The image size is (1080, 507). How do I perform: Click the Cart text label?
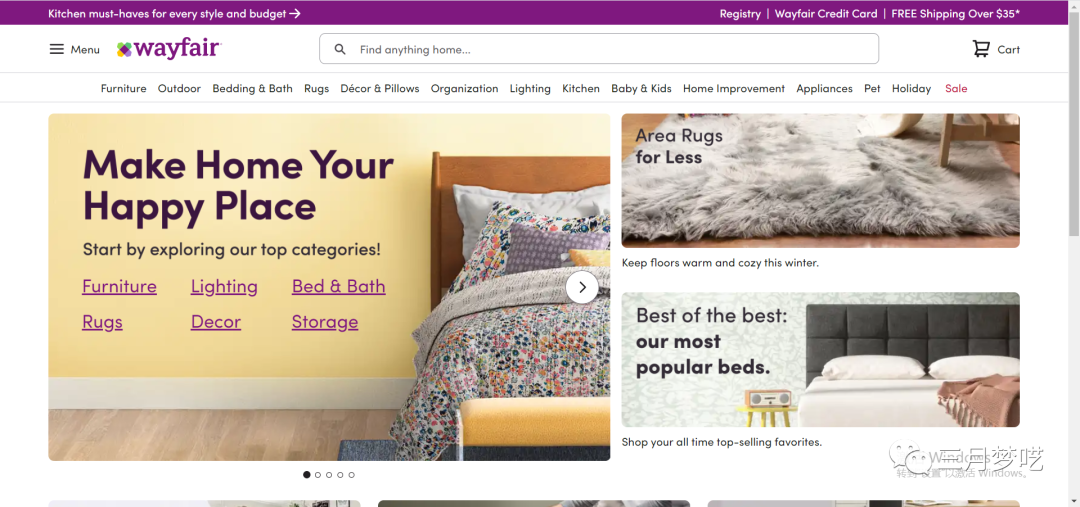[x=1008, y=50]
